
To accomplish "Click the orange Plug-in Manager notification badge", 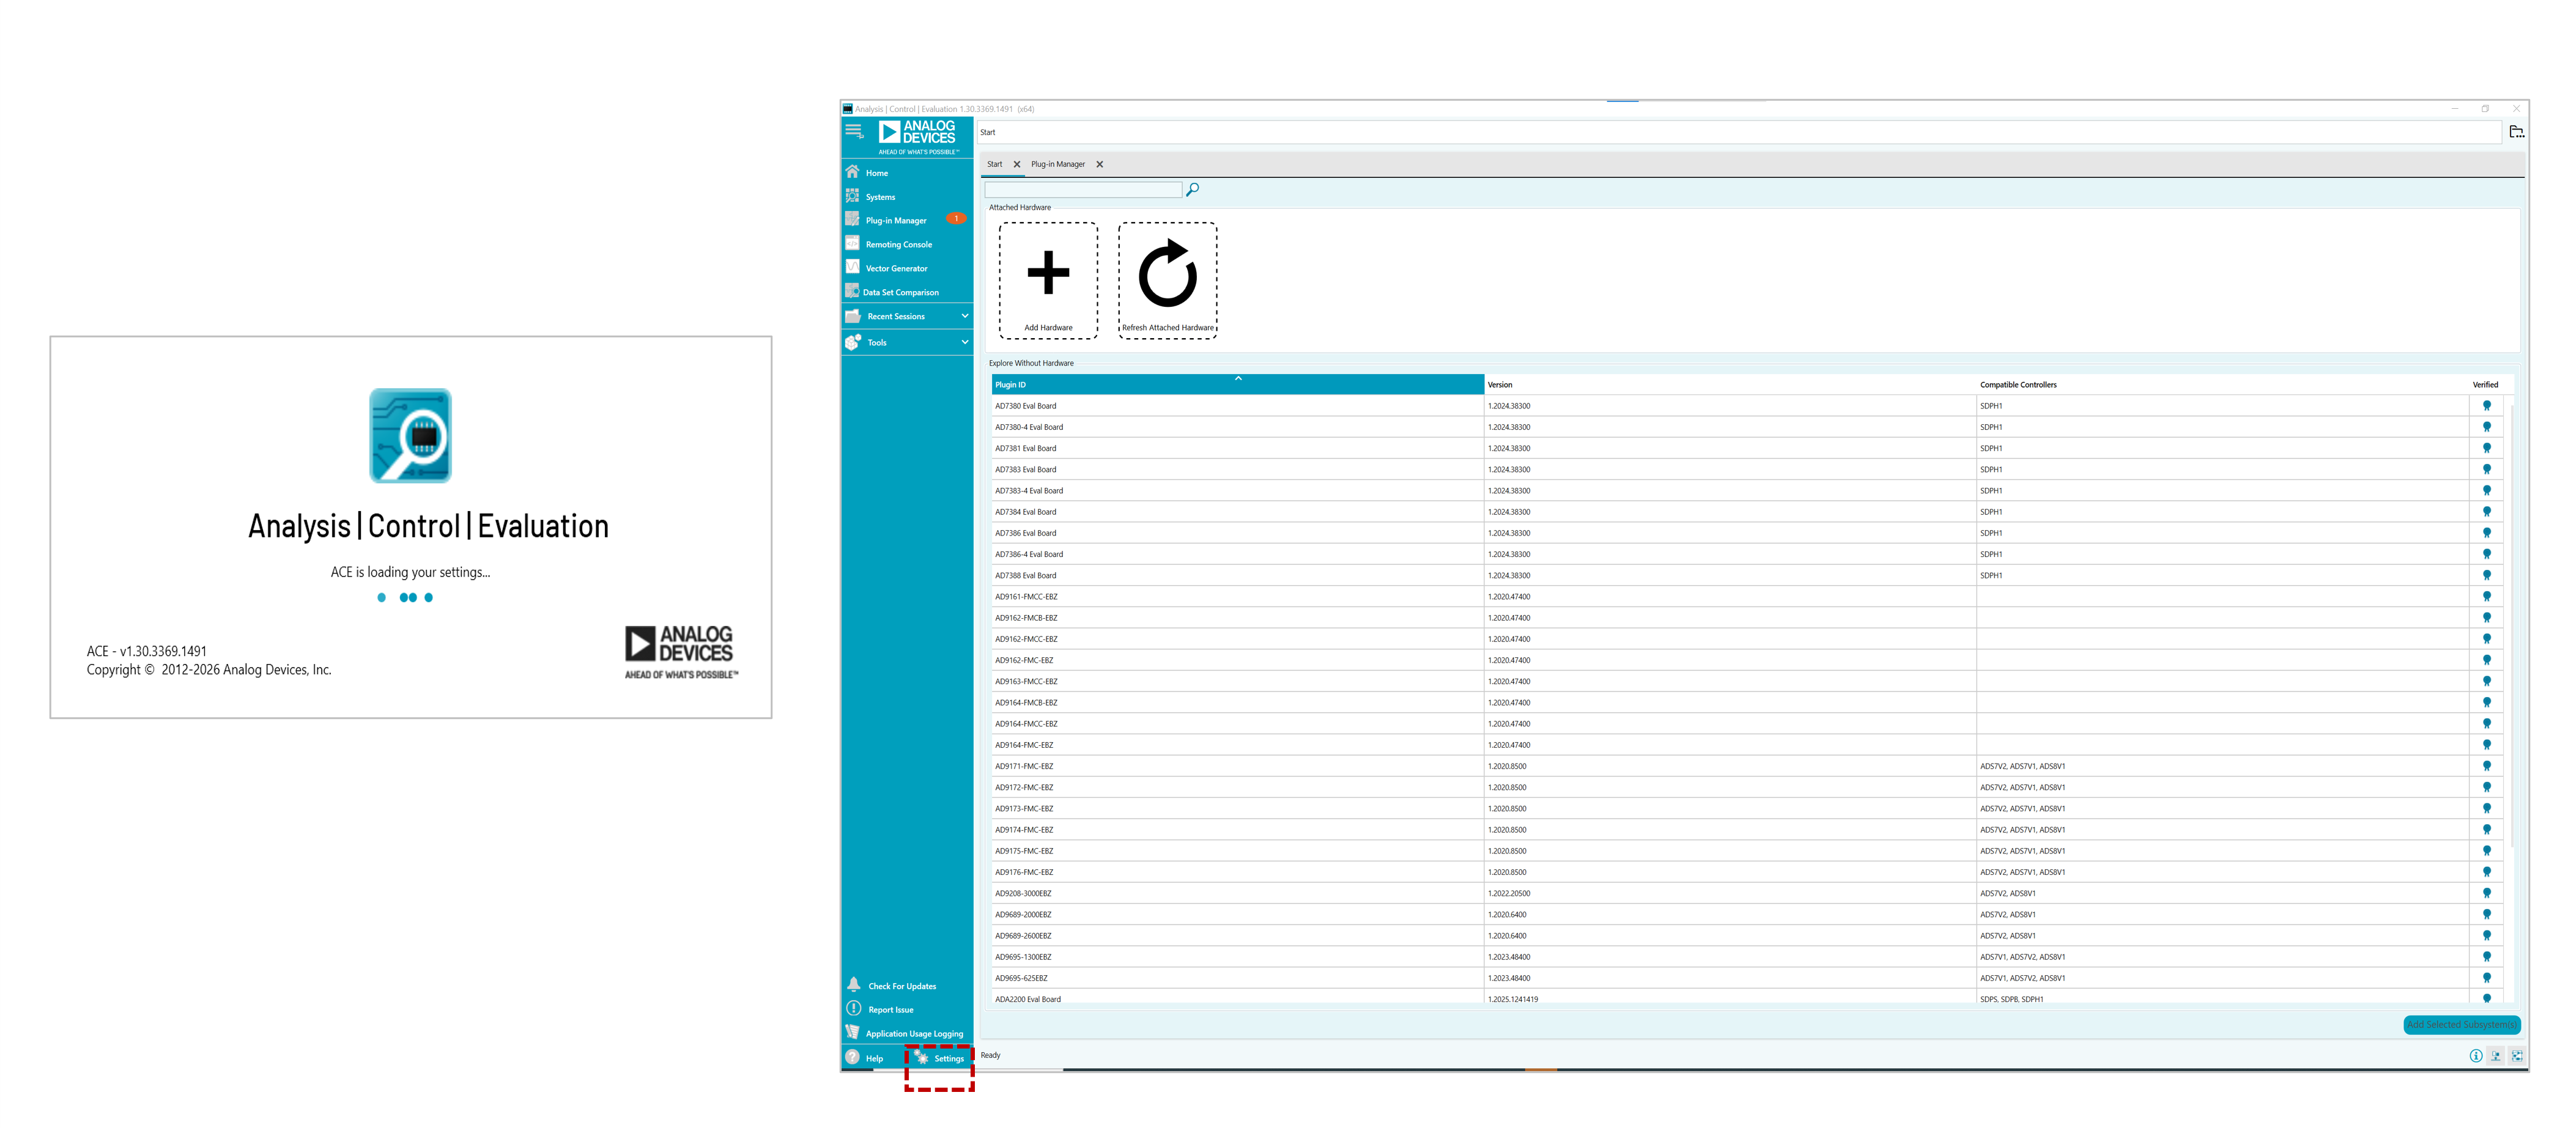I will pos(956,218).
